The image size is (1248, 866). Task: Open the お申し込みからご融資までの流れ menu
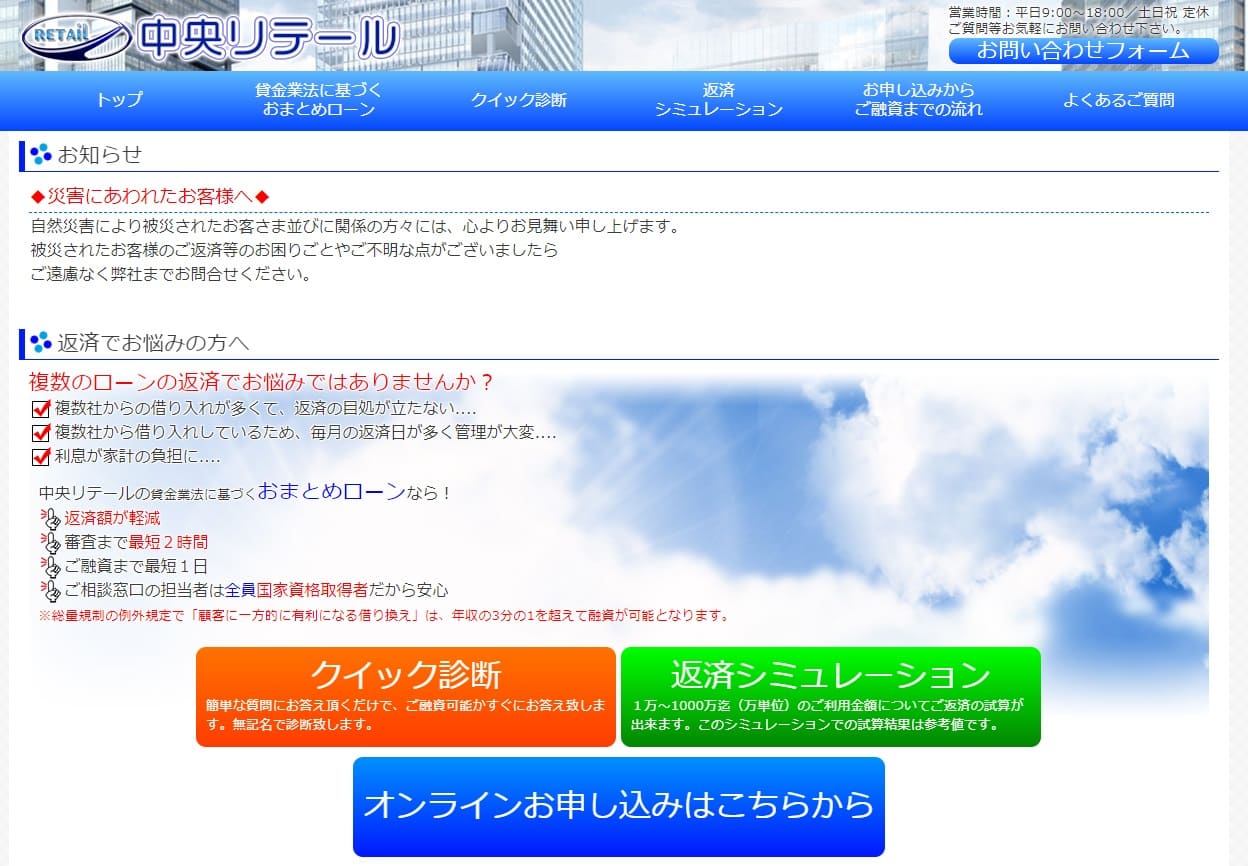(916, 100)
